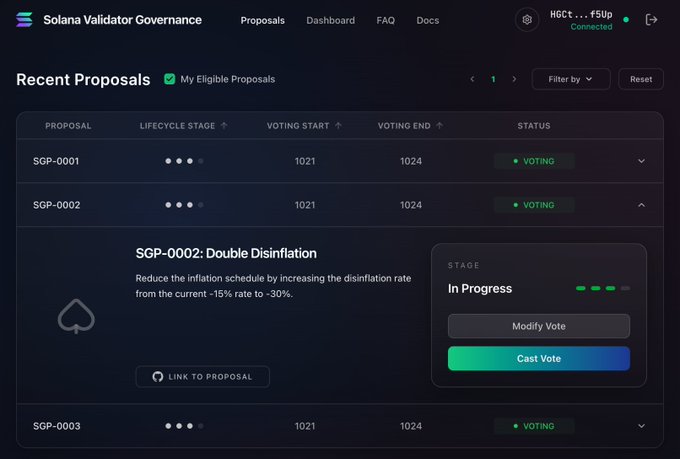This screenshot has height=459, width=680.
Task: Click the STATUS column header
Action: 534,126
